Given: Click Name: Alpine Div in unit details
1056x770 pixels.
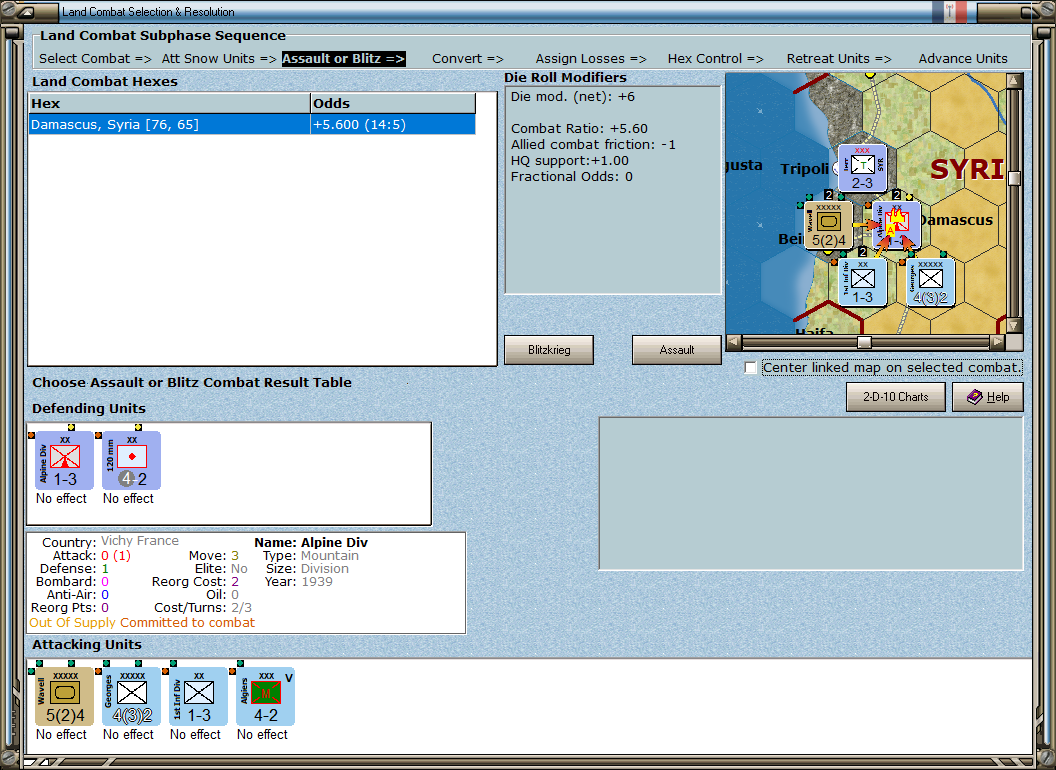Looking at the screenshot, I should coord(311,542).
